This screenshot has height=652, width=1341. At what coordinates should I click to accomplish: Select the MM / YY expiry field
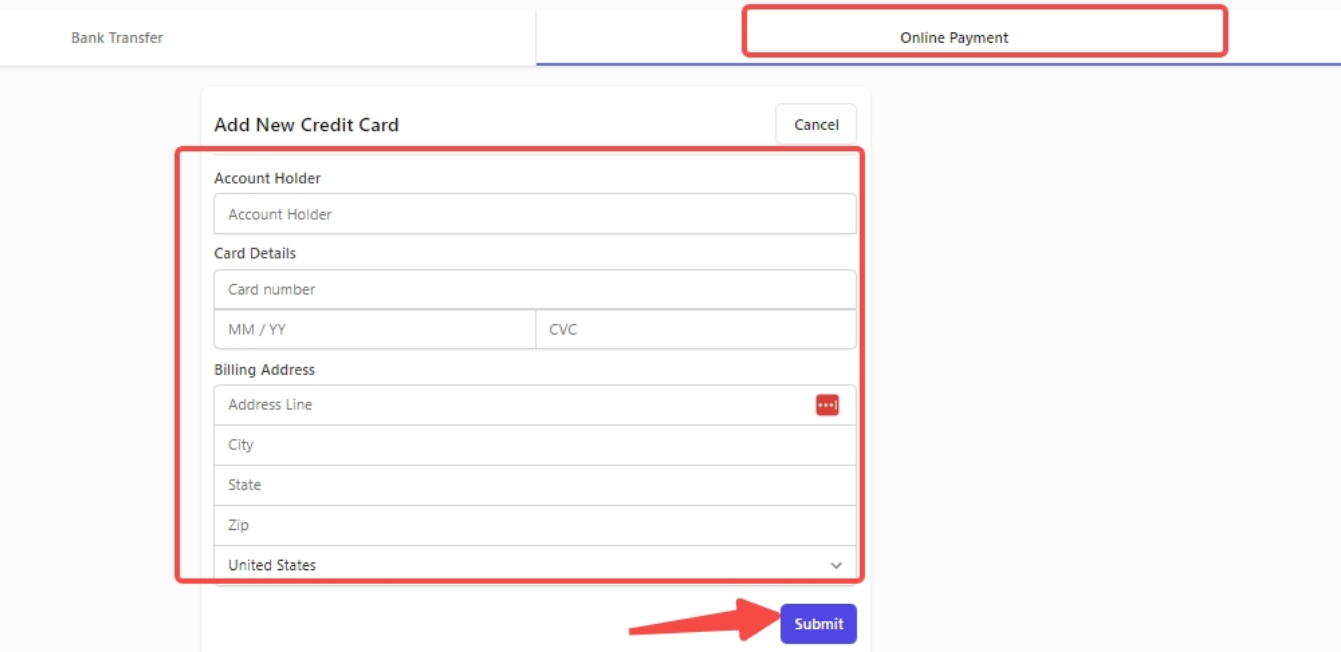click(x=375, y=329)
